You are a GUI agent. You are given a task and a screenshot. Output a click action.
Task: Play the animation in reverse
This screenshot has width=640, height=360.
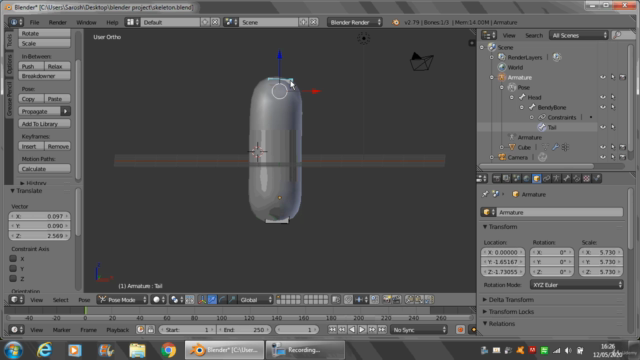352,330
